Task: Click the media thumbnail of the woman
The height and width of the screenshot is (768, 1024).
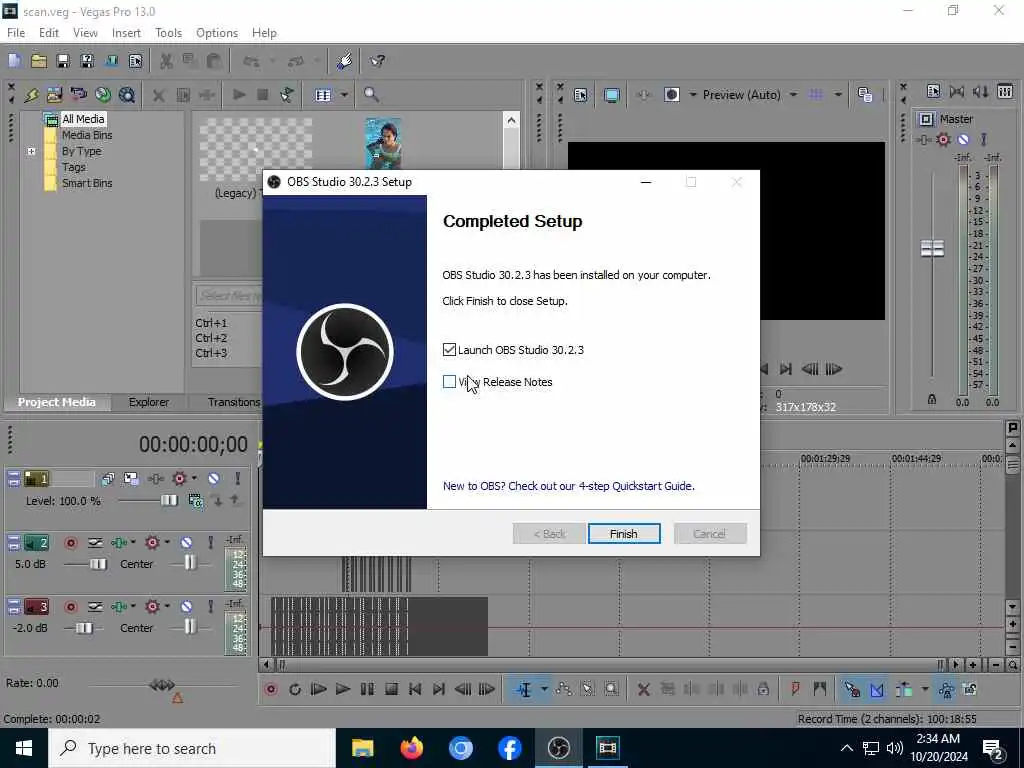Action: tap(383, 144)
